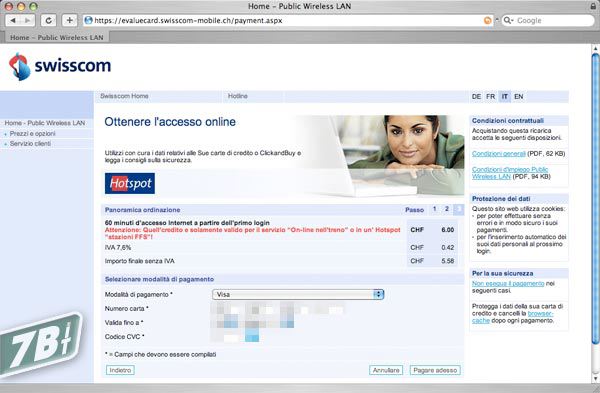Screen dimensions: 600x393
Task: Open Swisscom Home in the top navigation
Action: point(124,96)
